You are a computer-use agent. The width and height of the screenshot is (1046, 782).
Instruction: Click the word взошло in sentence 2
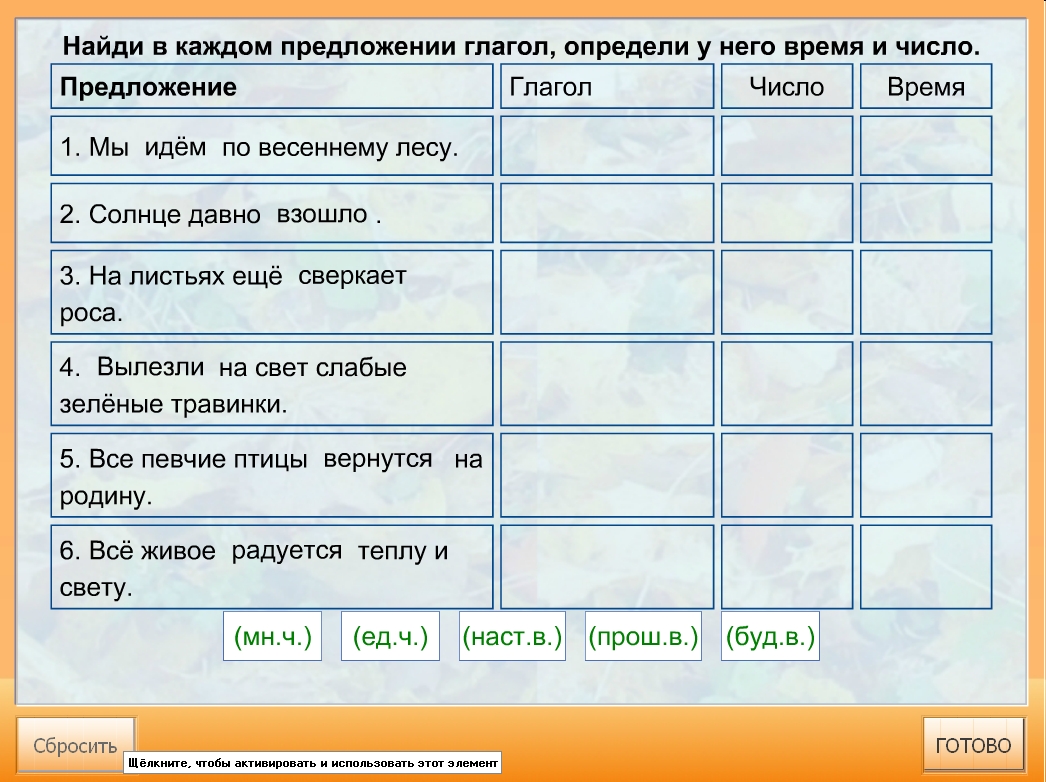tap(322, 214)
